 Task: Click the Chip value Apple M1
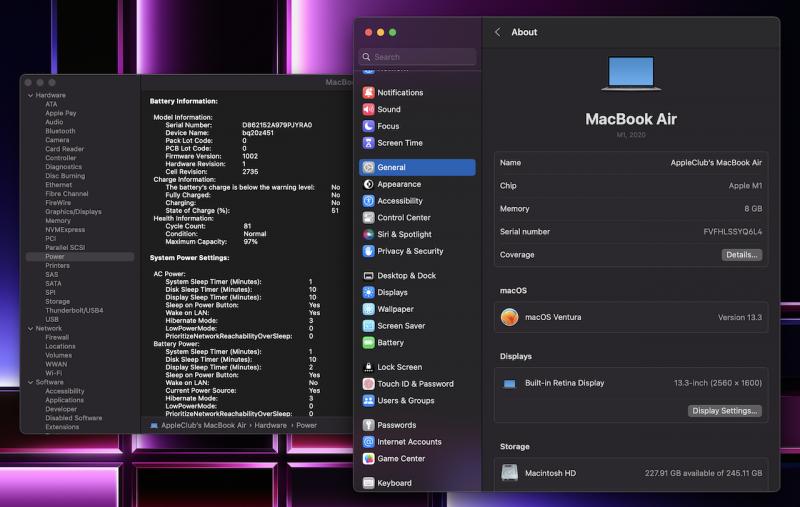tap(745, 186)
